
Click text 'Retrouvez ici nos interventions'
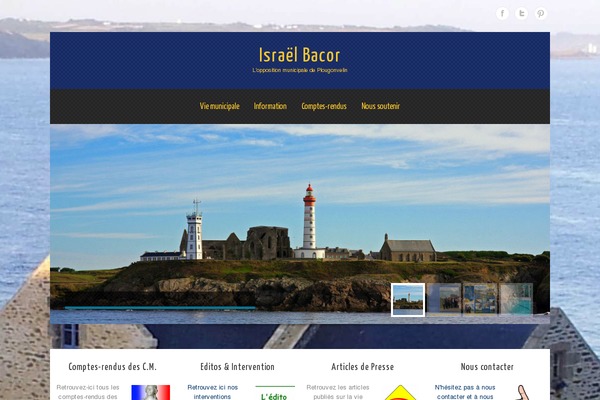[212, 392]
